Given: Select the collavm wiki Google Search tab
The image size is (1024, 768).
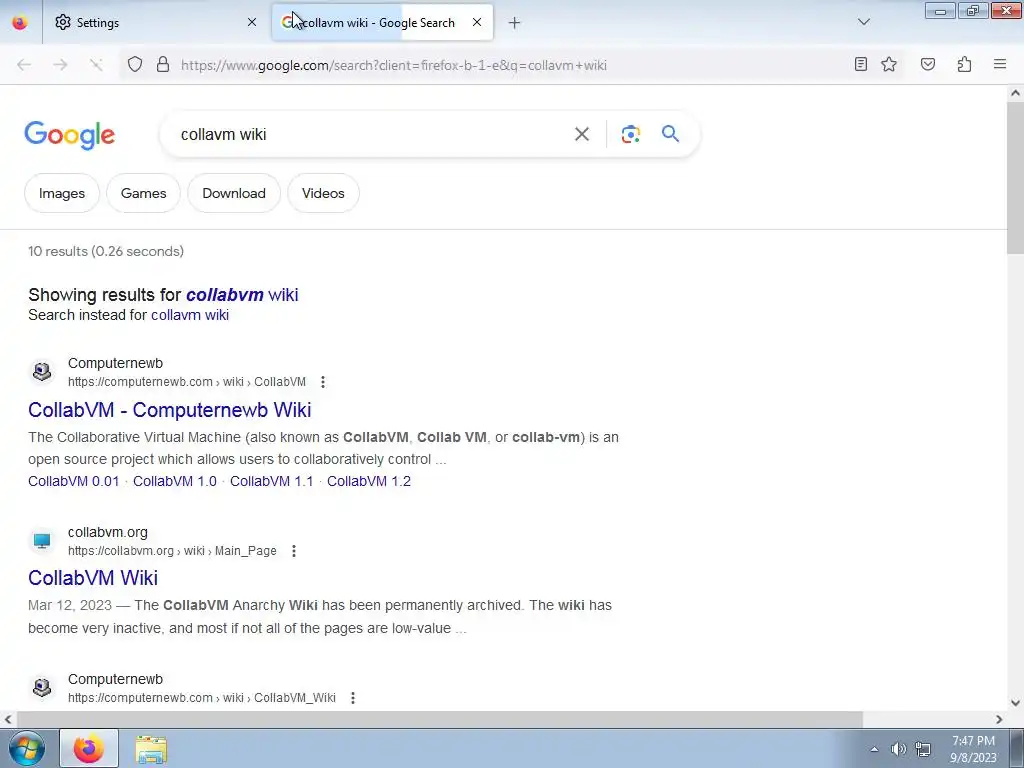Looking at the screenshot, I should [382, 22].
